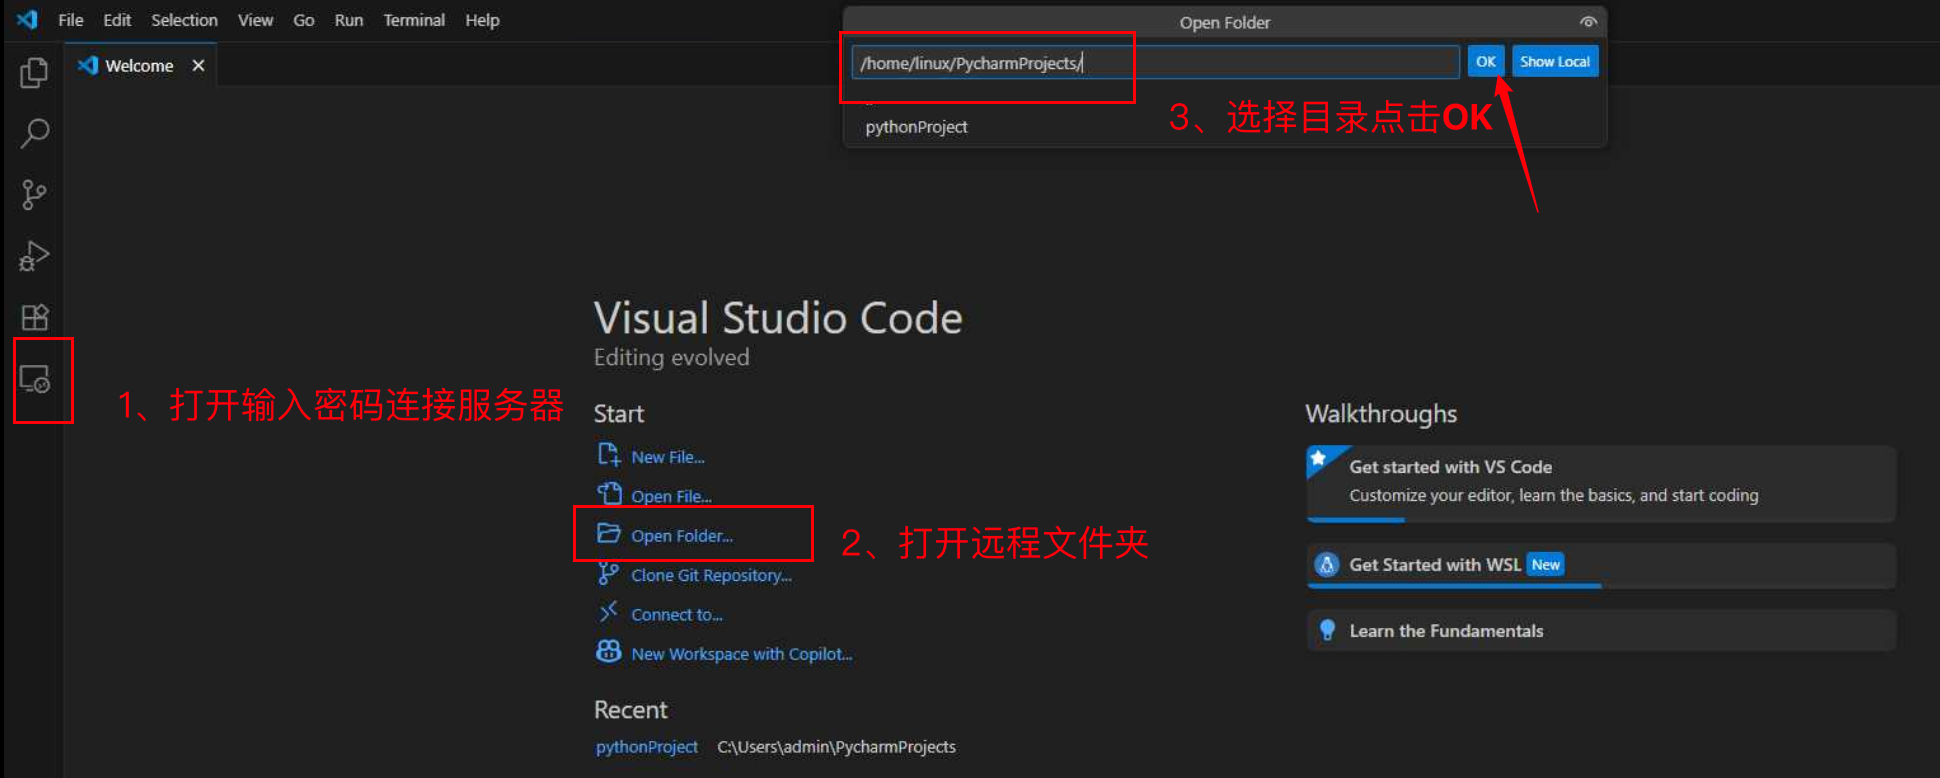Open Run and Debug view icon

(34, 256)
